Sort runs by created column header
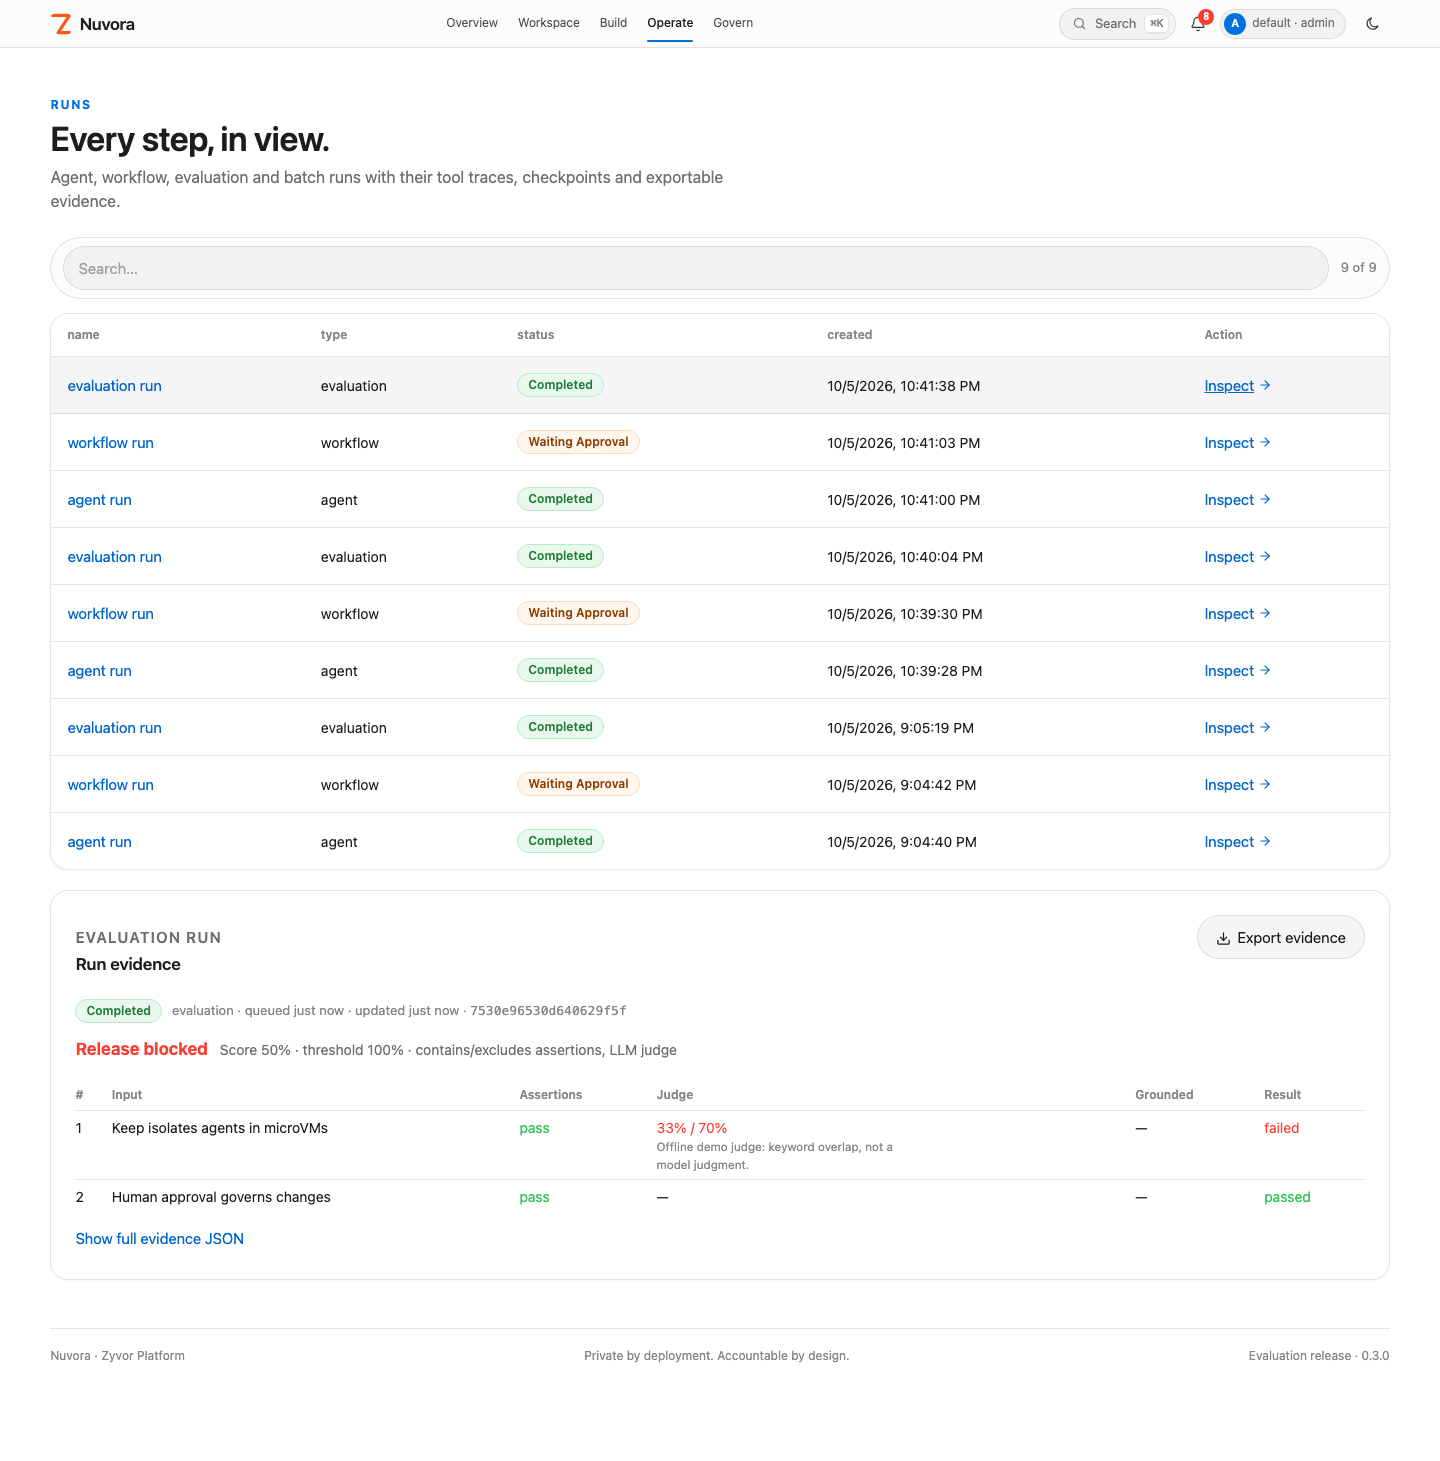The height and width of the screenshot is (1461, 1440). (850, 335)
